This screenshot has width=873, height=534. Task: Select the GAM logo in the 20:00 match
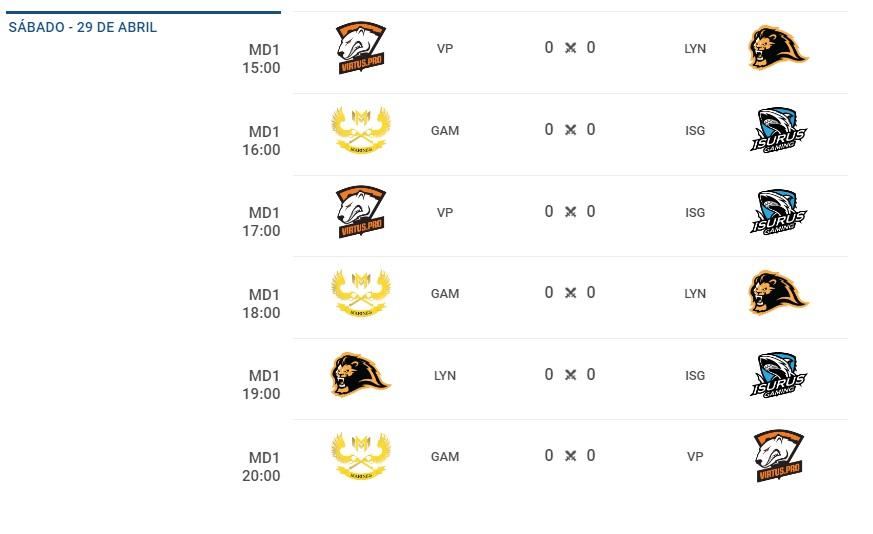point(361,456)
